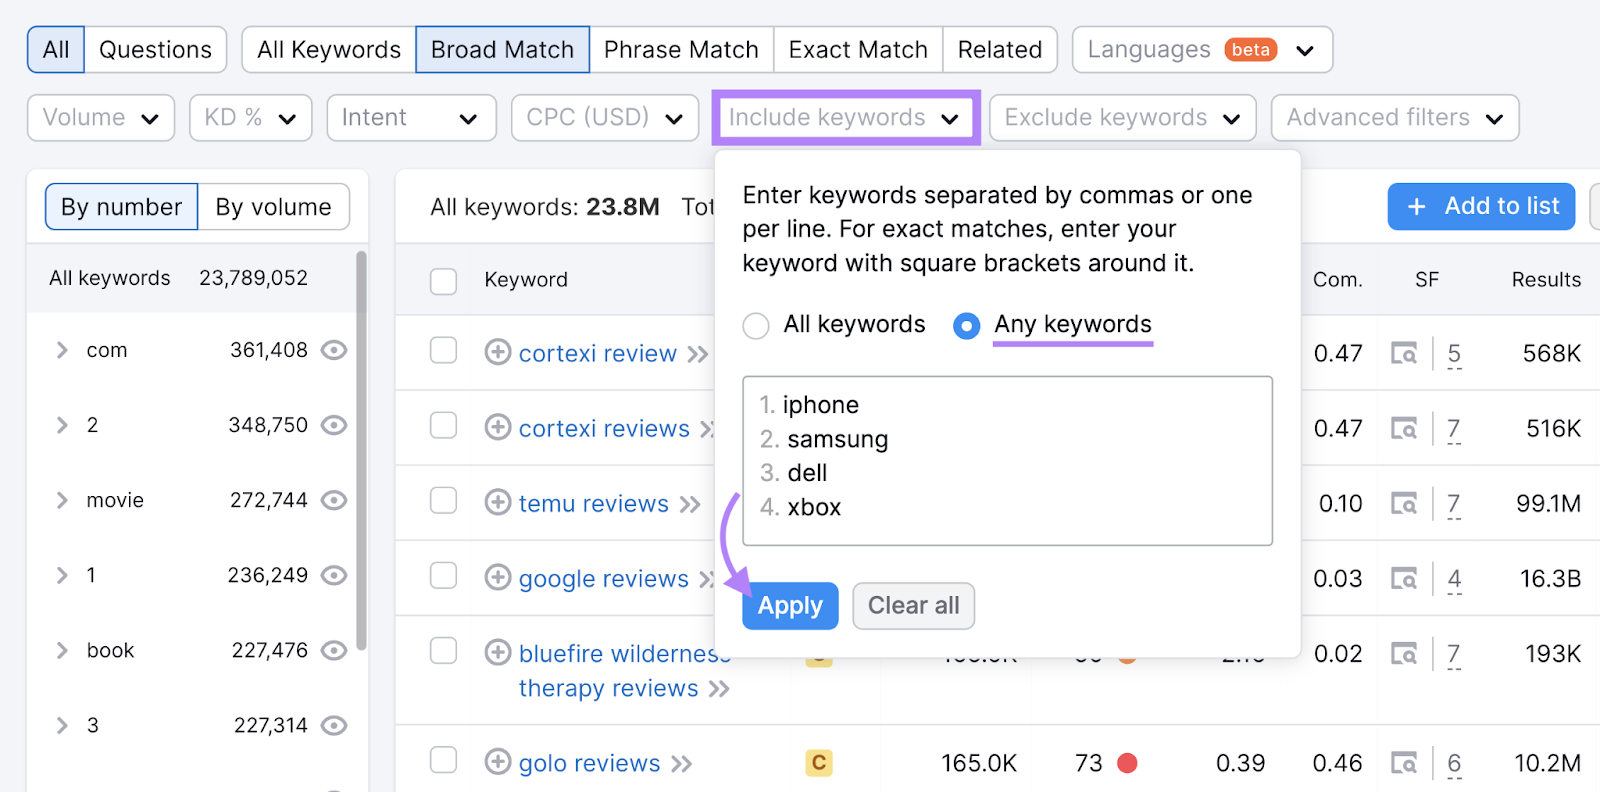The height and width of the screenshot is (792, 1600).
Task: Click the Commercial intent badge for golo reviews
Action: [x=819, y=762]
